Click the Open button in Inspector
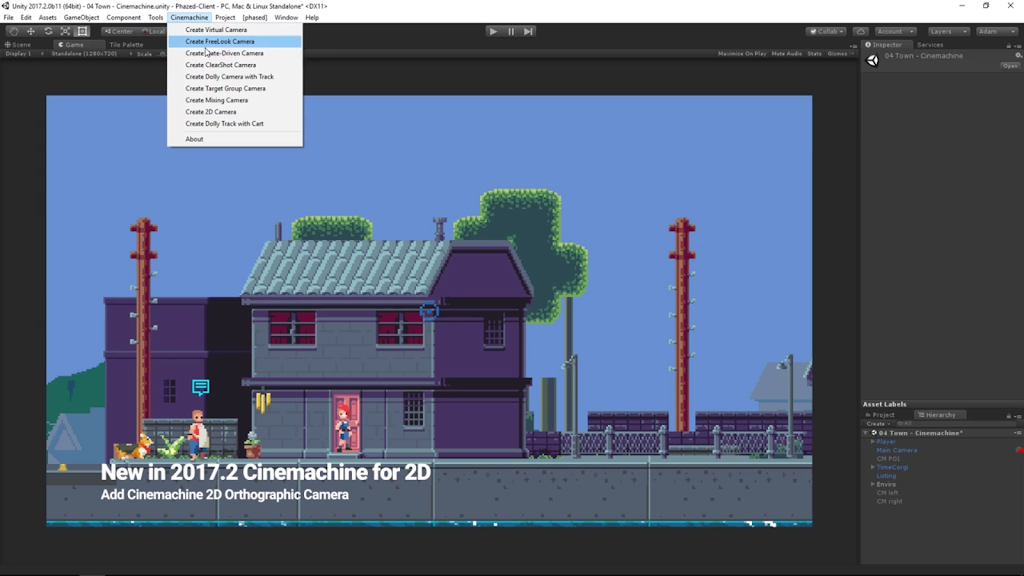The height and width of the screenshot is (576, 1024). 1010,66
